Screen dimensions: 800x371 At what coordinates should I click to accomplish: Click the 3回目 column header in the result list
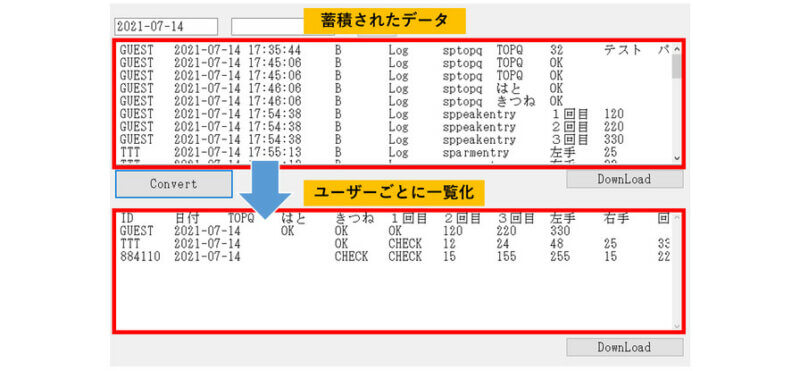point(515,218)
